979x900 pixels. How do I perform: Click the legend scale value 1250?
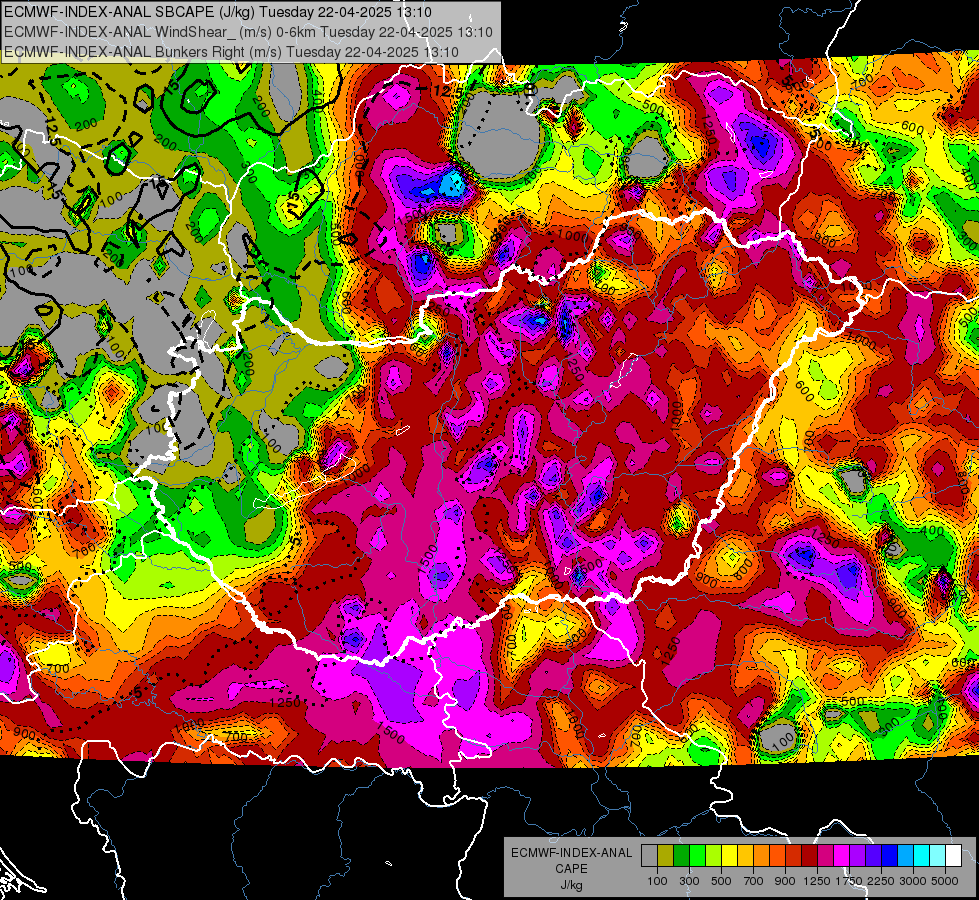[817, 881]
